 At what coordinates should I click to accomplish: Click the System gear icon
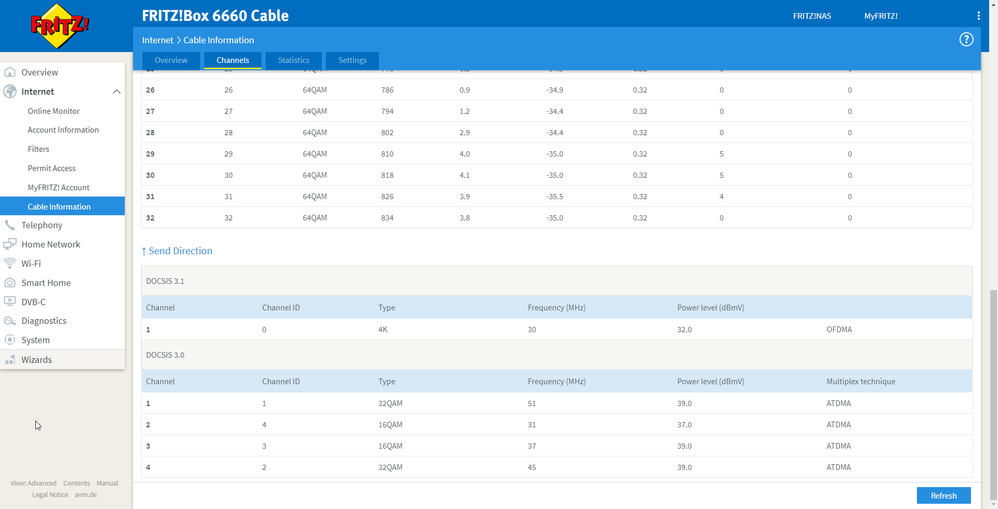click(x=10, y=340)
